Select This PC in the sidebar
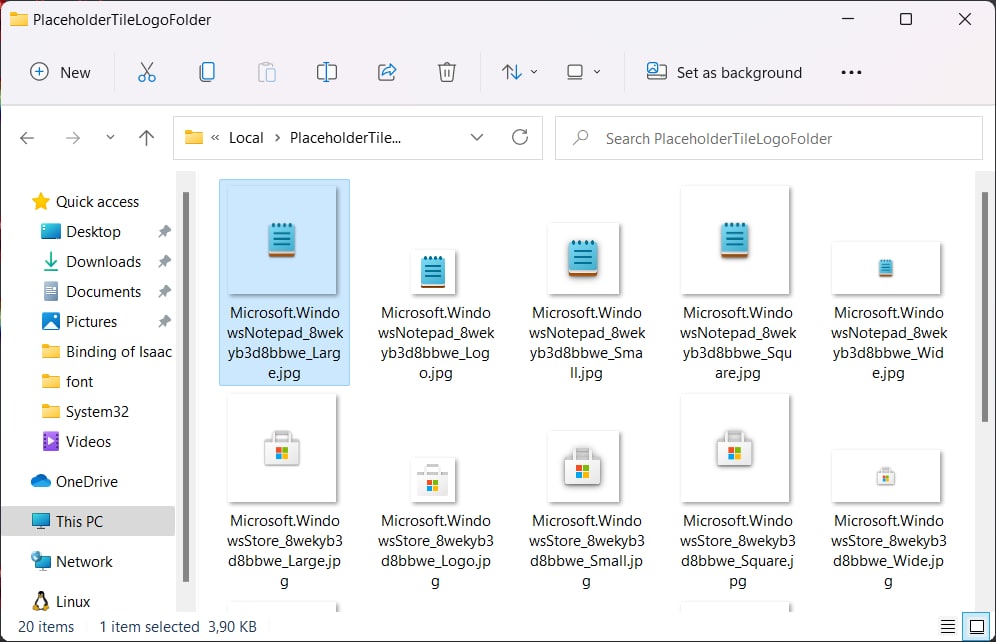 click(88, 521)
